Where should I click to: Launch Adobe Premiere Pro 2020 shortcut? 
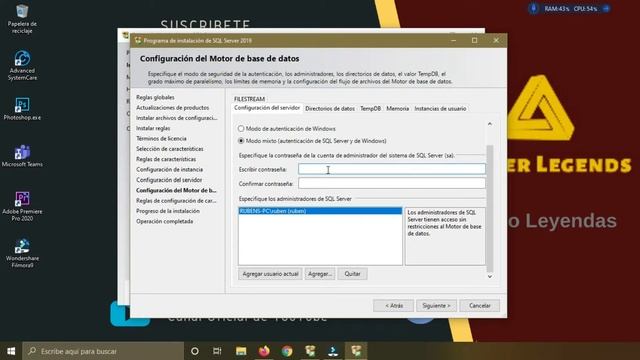tap(22, 206)
